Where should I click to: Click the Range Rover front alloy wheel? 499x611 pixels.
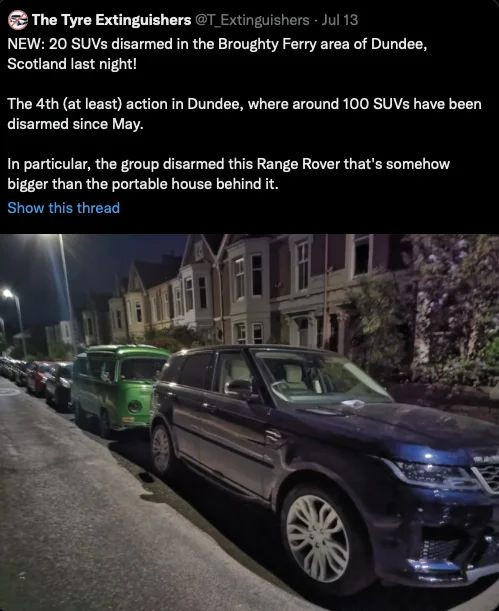(x=319, y=538)
